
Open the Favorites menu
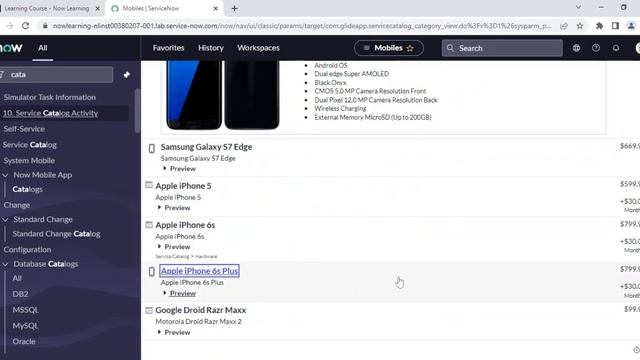[168, 48]
